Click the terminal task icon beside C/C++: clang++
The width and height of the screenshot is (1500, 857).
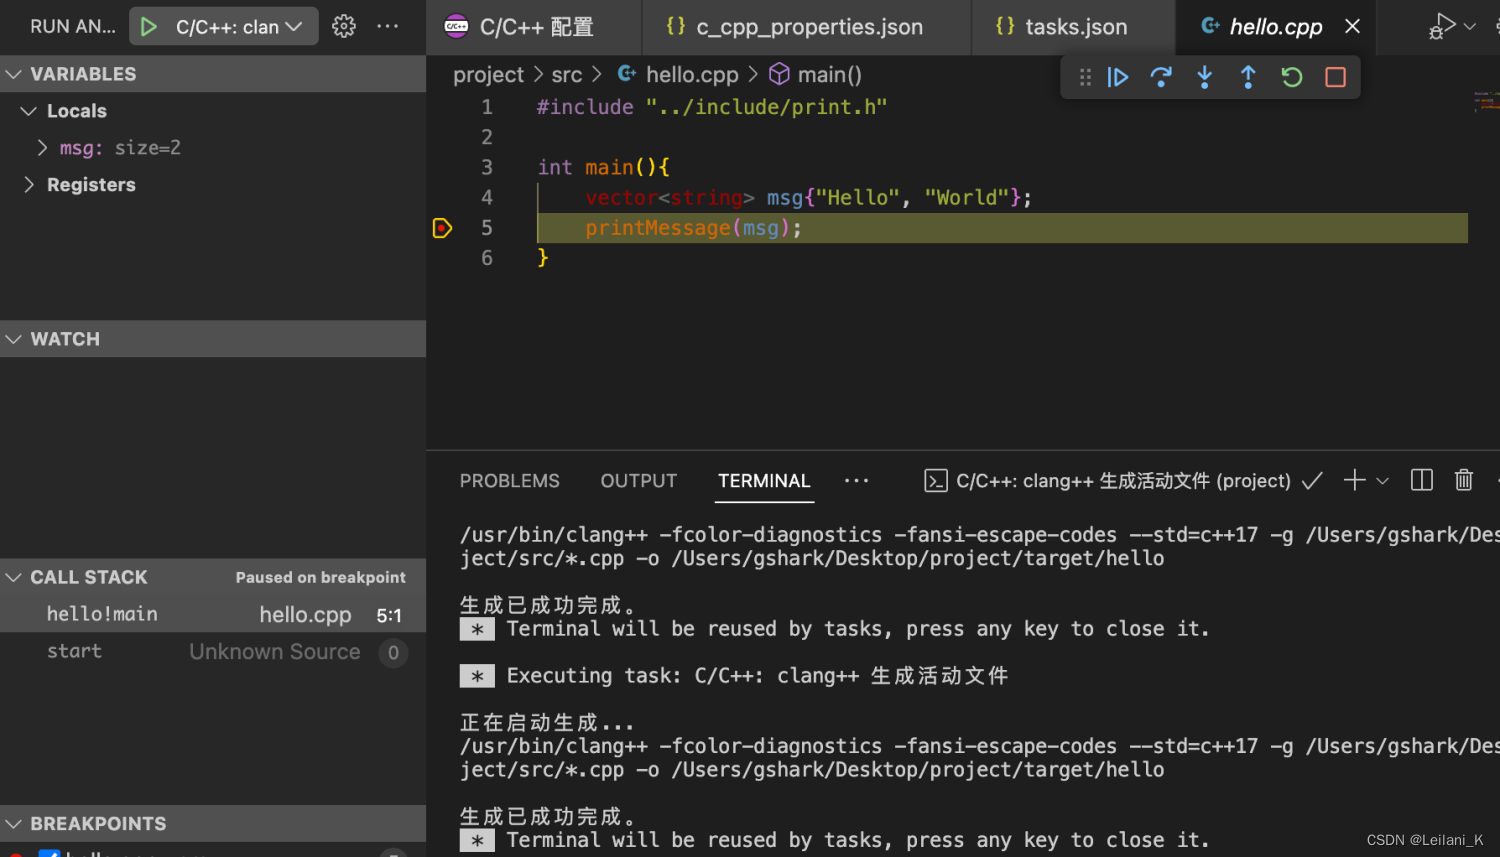click(x=936, y=481)
